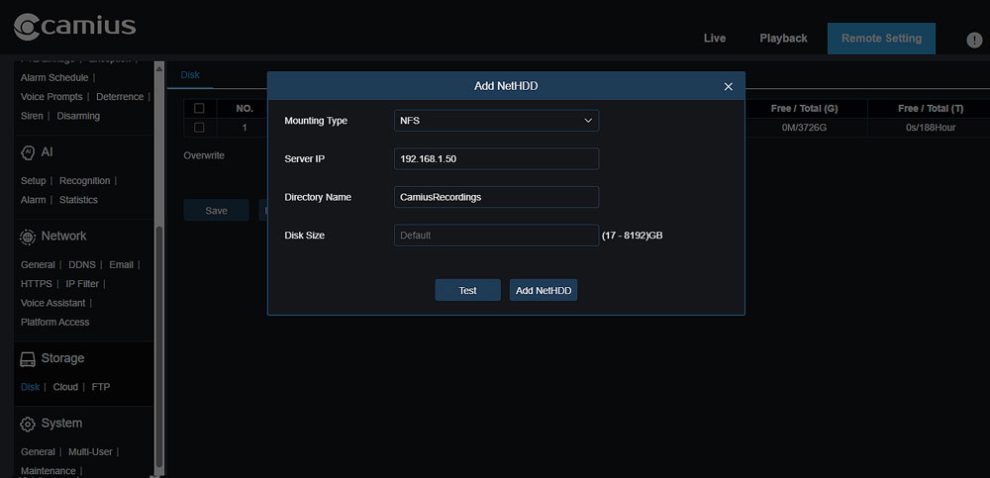Click the Network section icon
Viewport: 990px width, 478px height.
27,237
